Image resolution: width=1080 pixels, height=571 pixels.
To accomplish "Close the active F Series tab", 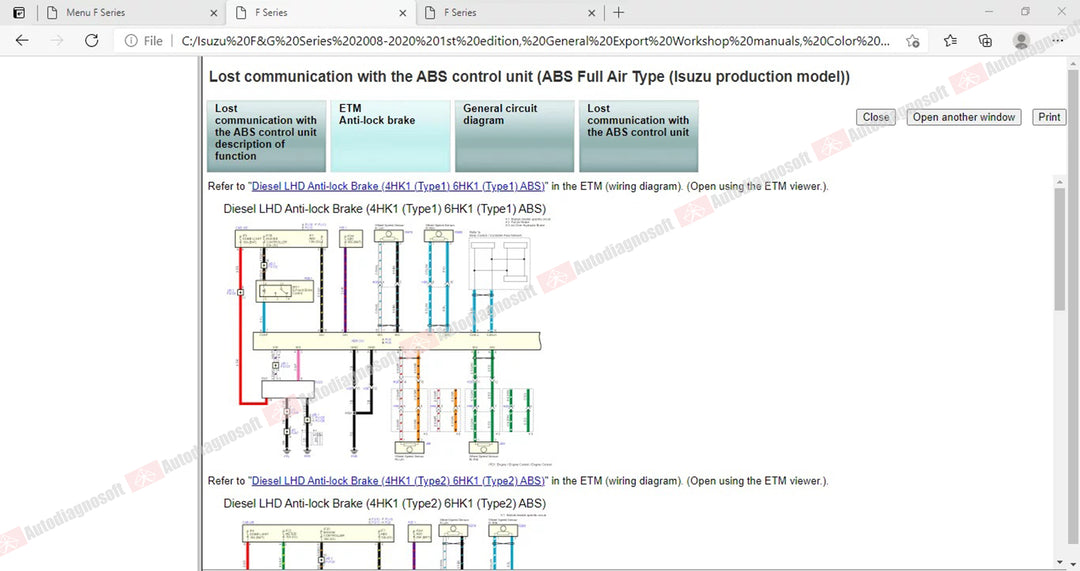I will pos(403,13).
